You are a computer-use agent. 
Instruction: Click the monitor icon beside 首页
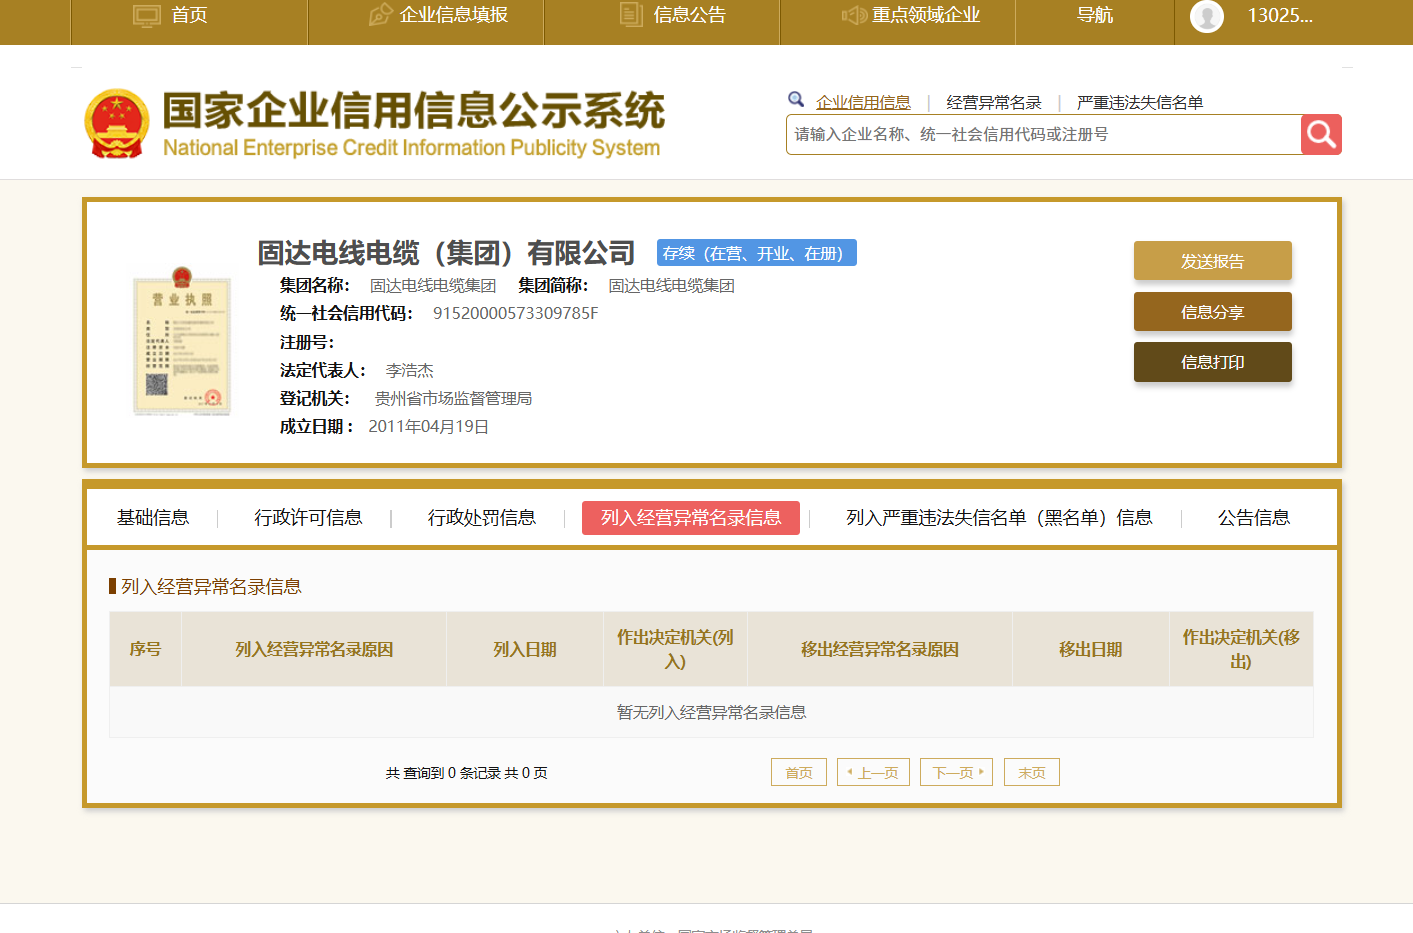147,15
